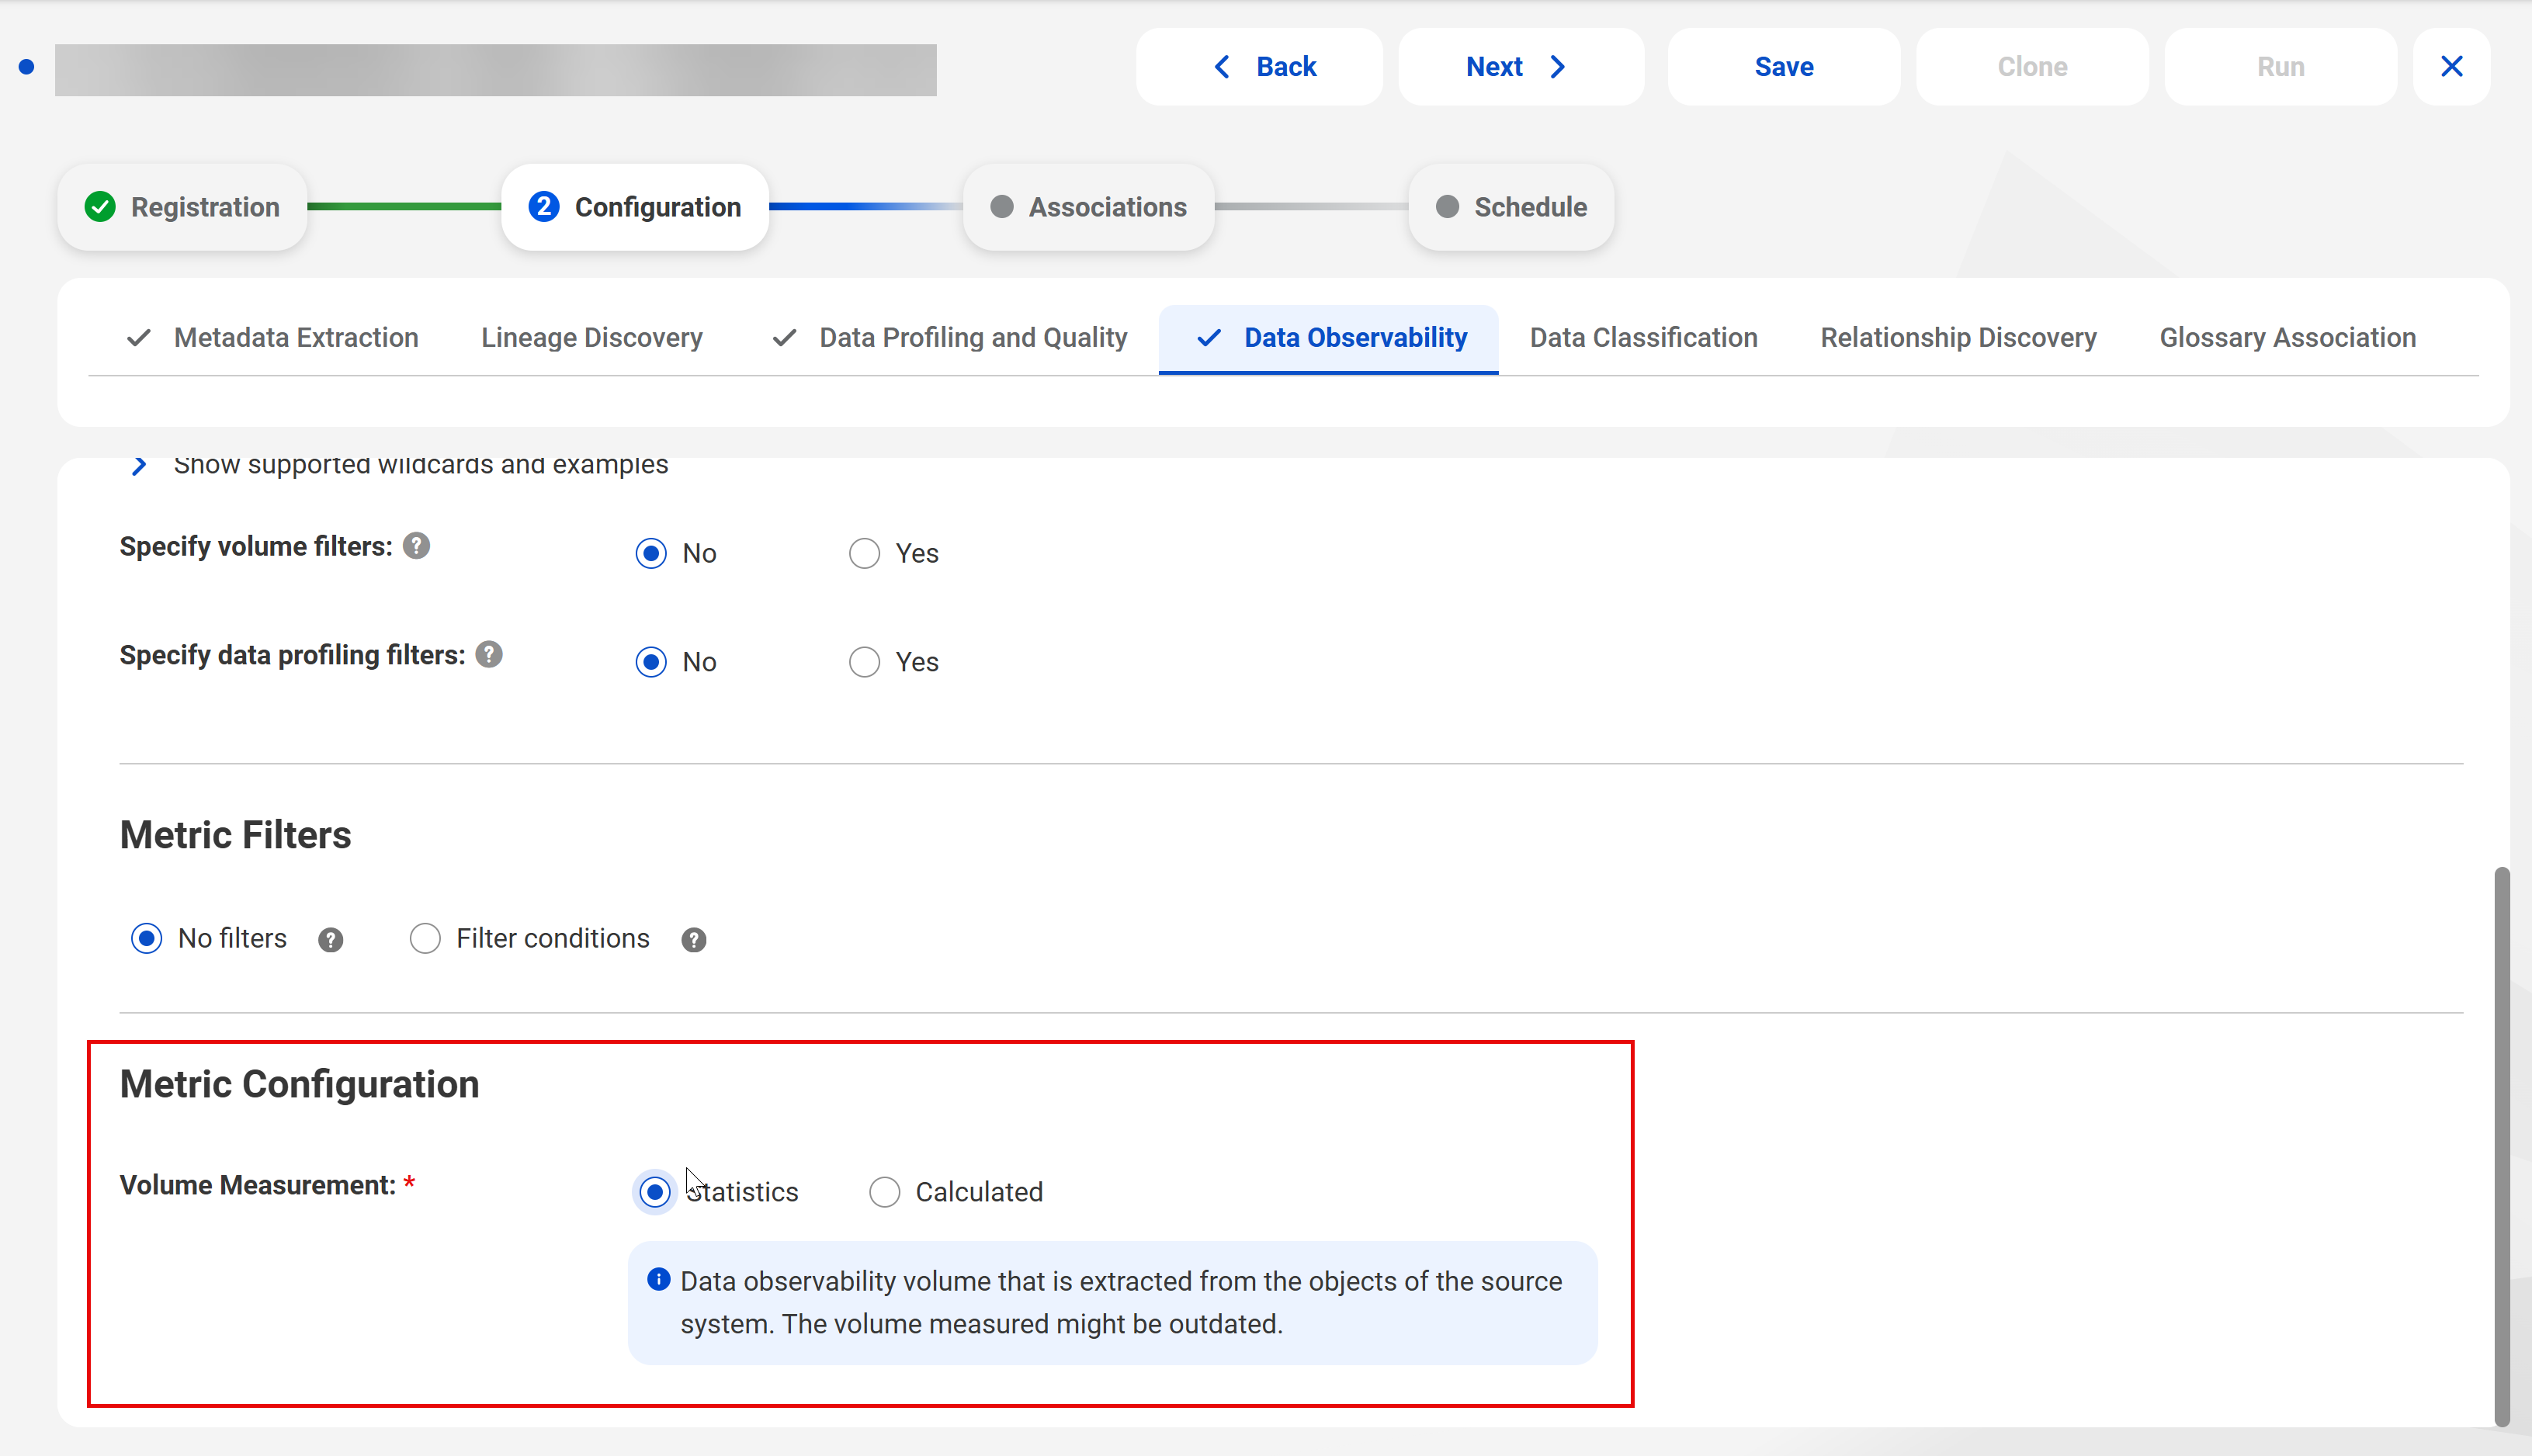Select No for data profiling filters

tap(651, 662)
